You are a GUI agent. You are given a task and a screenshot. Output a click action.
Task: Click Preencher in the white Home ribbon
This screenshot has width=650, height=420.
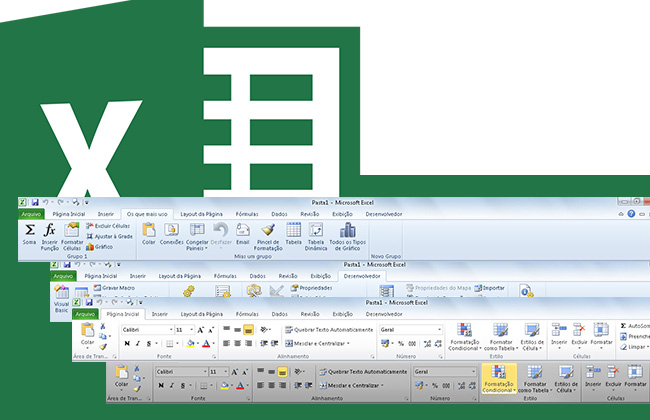pyautogui.click(x=635, y=336)
